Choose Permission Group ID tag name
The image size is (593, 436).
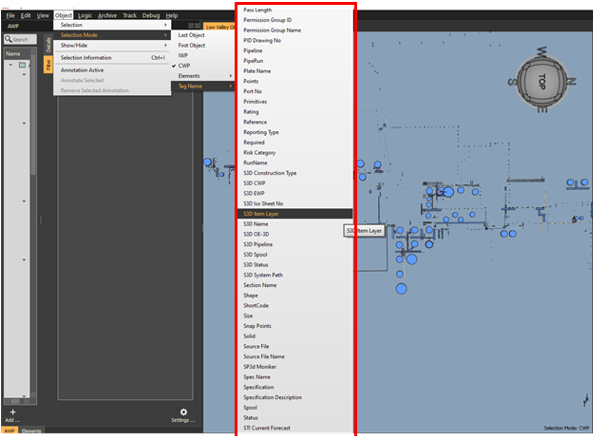[x=295, y=20]
